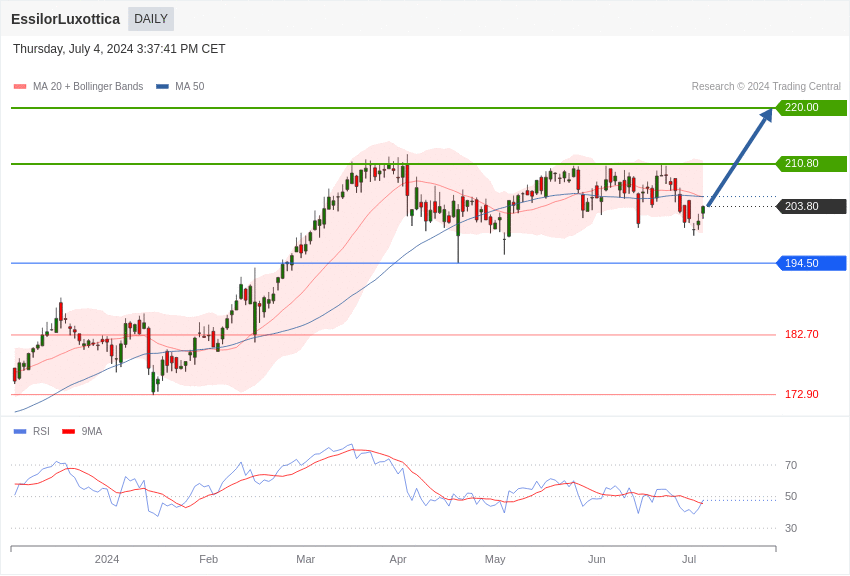Screen dimensions: 850x576
Task: Select the green 220.00 target price tag
Action: point(811,108)
